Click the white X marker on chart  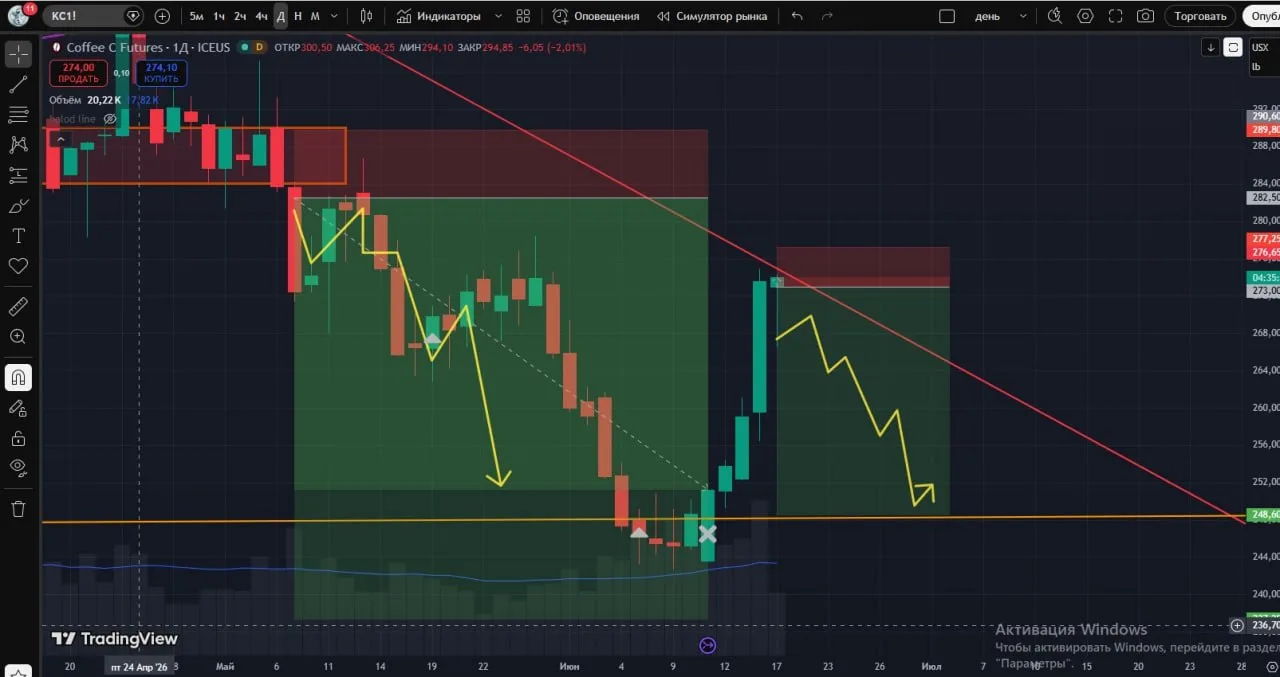[707, 533]
